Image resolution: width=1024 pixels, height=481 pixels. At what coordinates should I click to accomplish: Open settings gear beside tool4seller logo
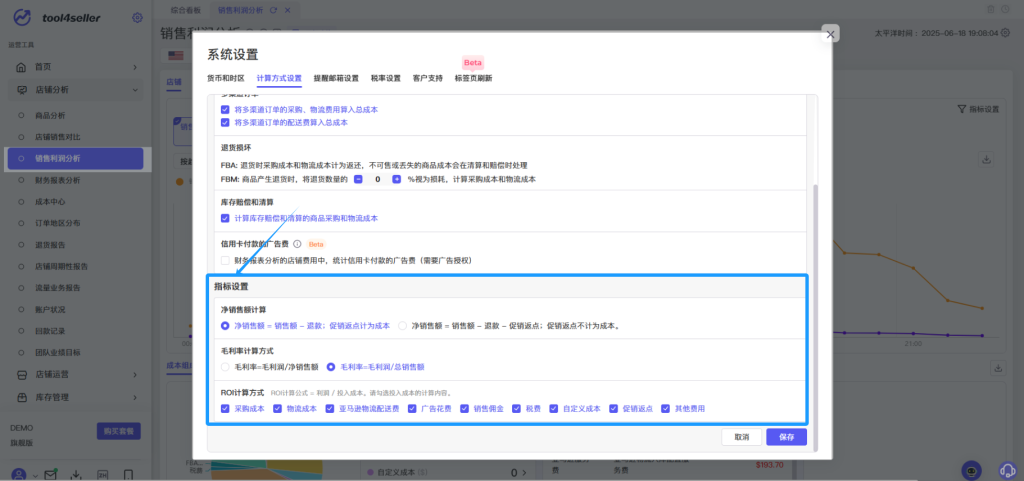(137, 18)
